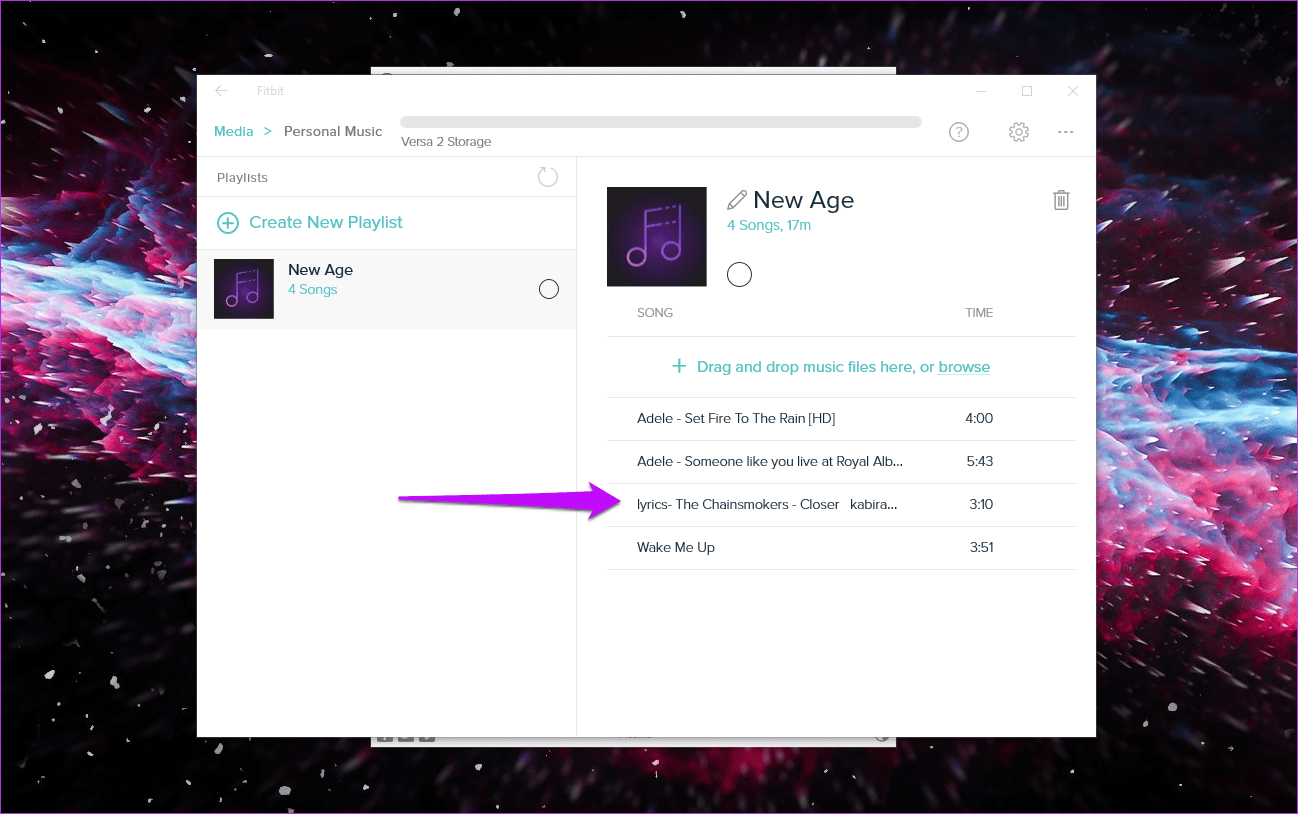Select The Chainsmokers - Closer track
The image size is (1298, 814).
(x=841, y=505)
